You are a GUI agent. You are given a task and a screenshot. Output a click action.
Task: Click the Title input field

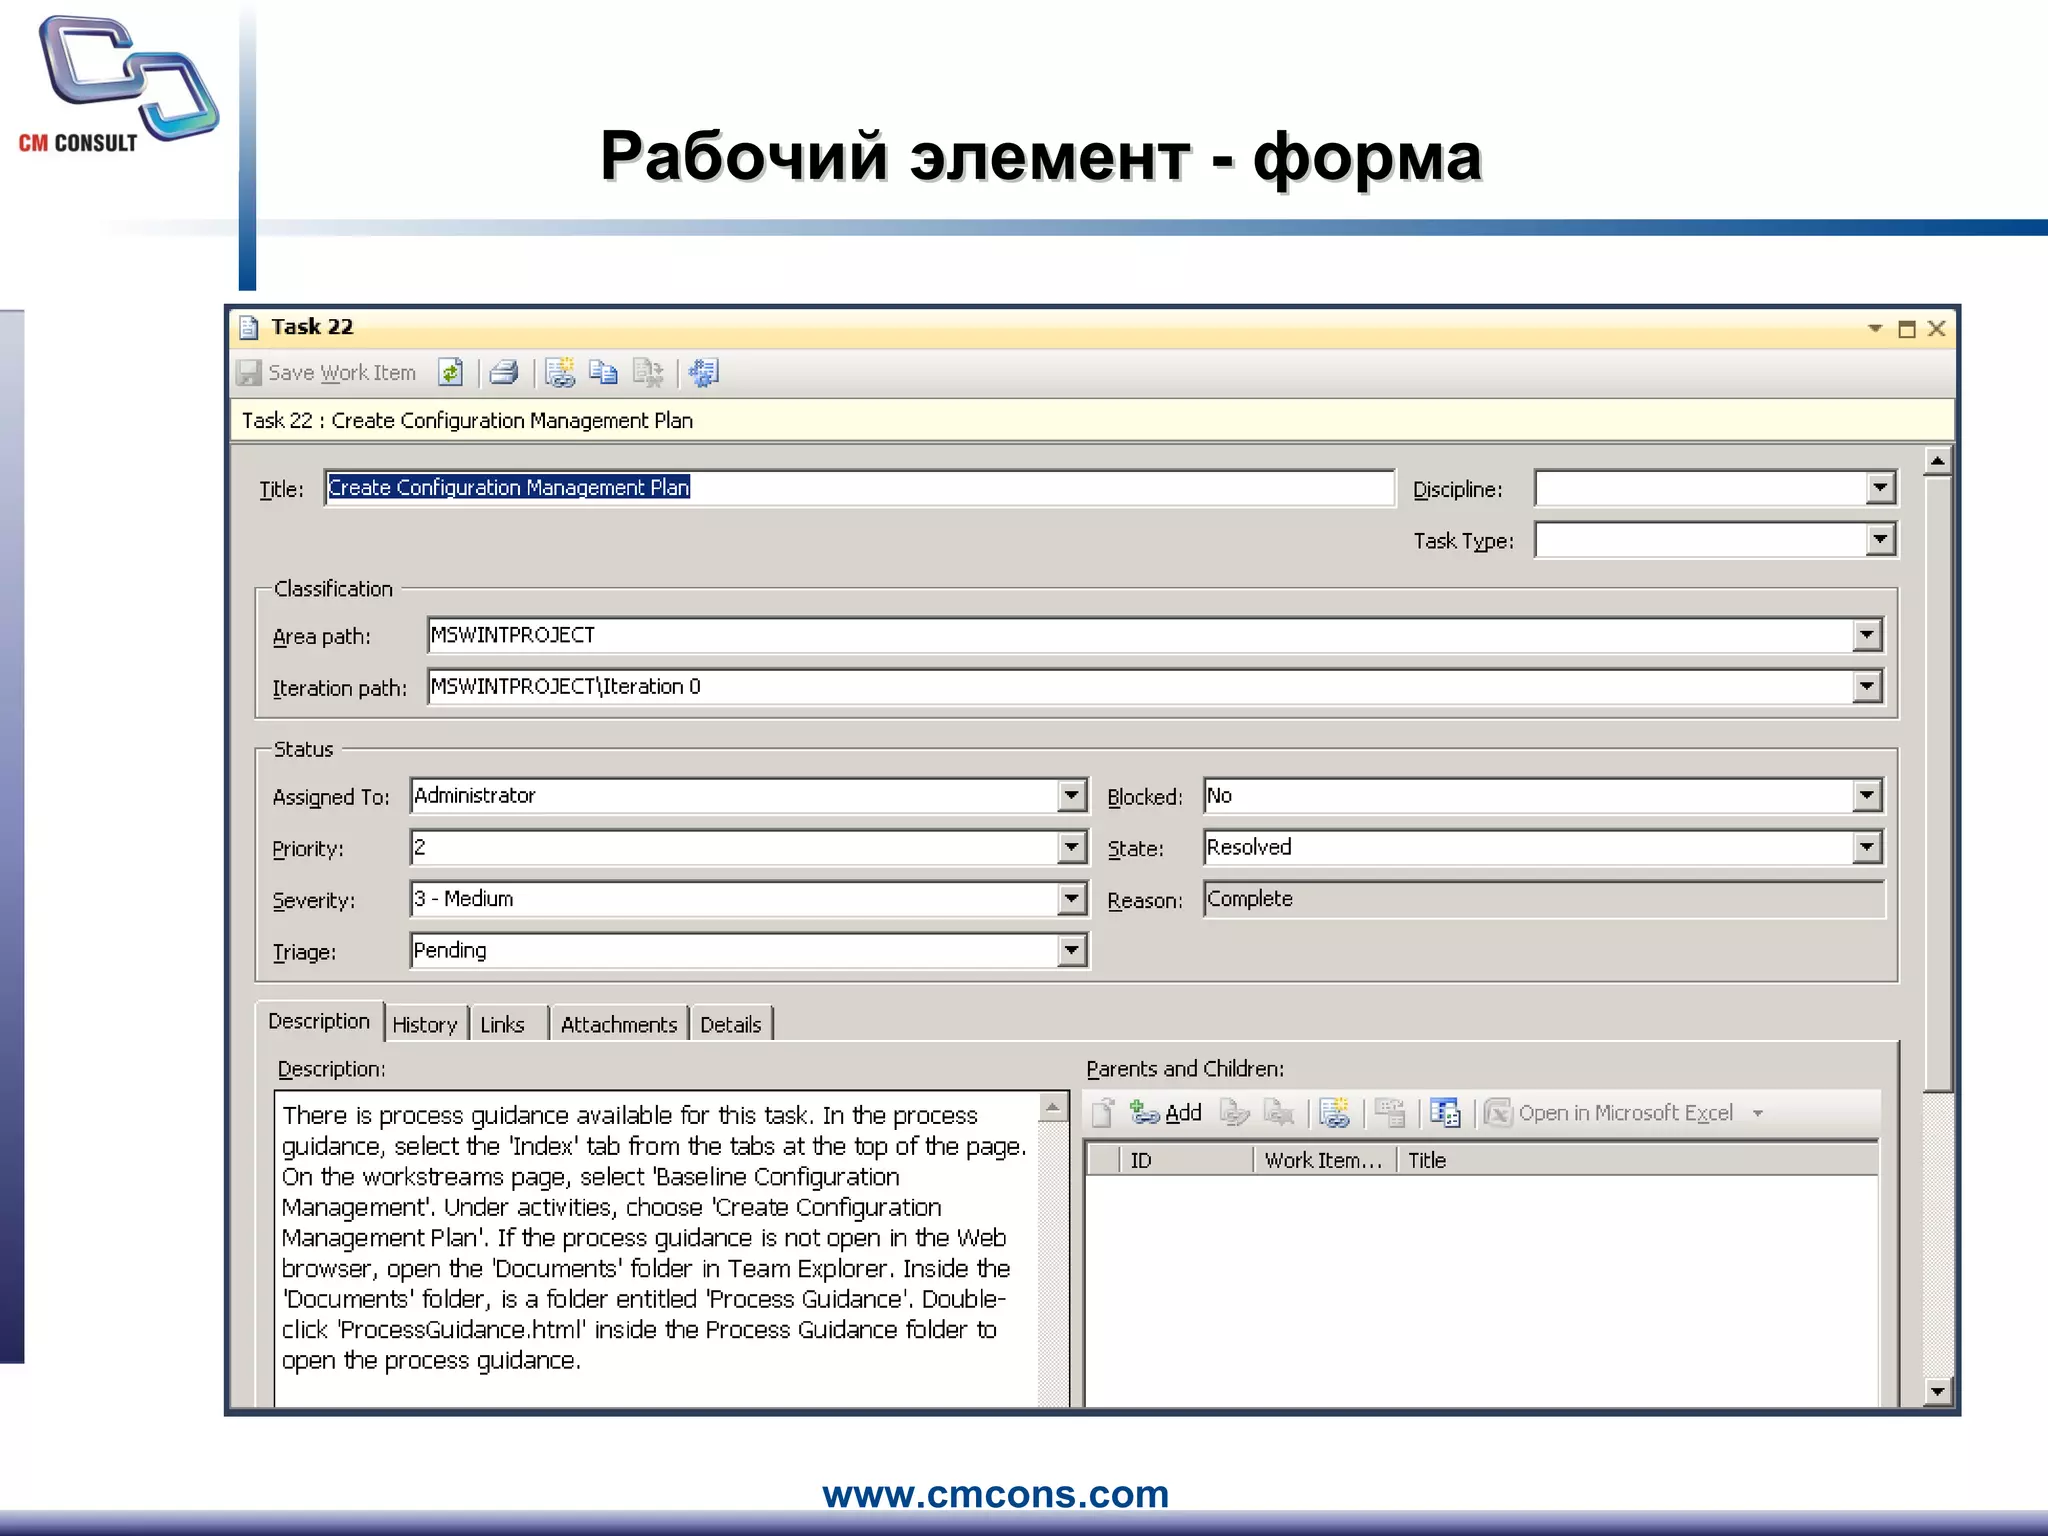click(x=860, y=488)
